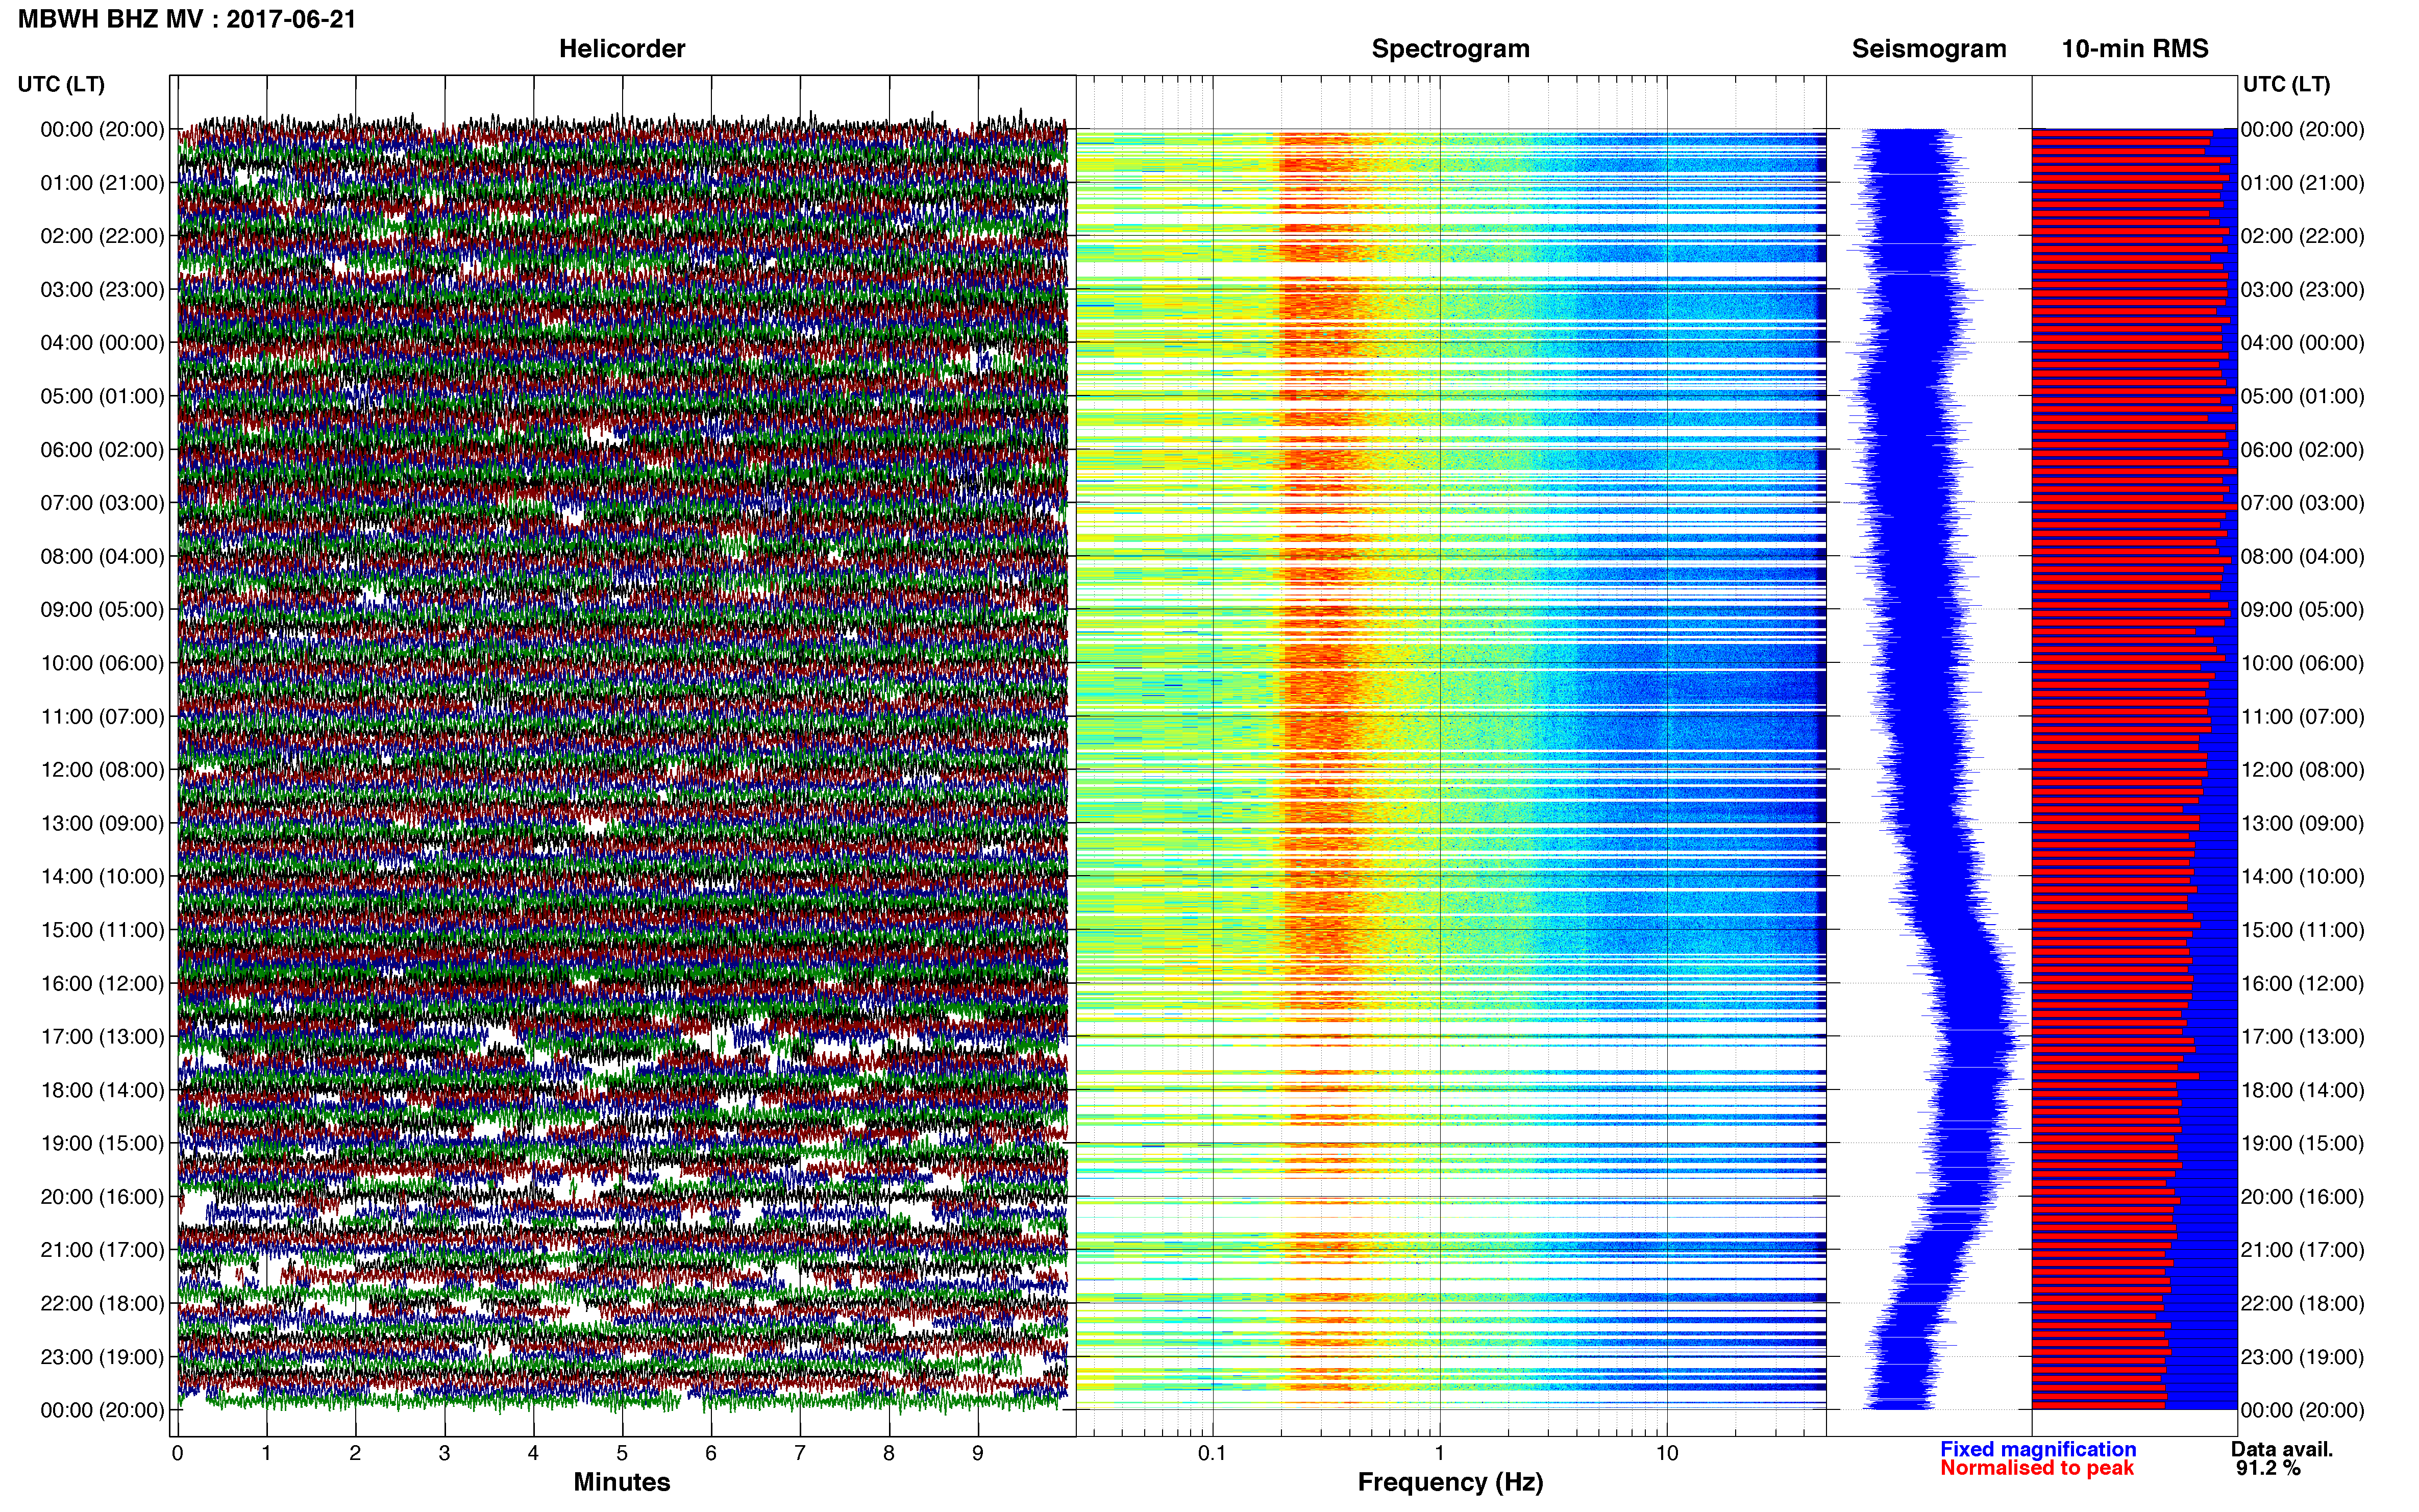Click the left '13:00 (09:00)' time label

click(x=102, y=823)
